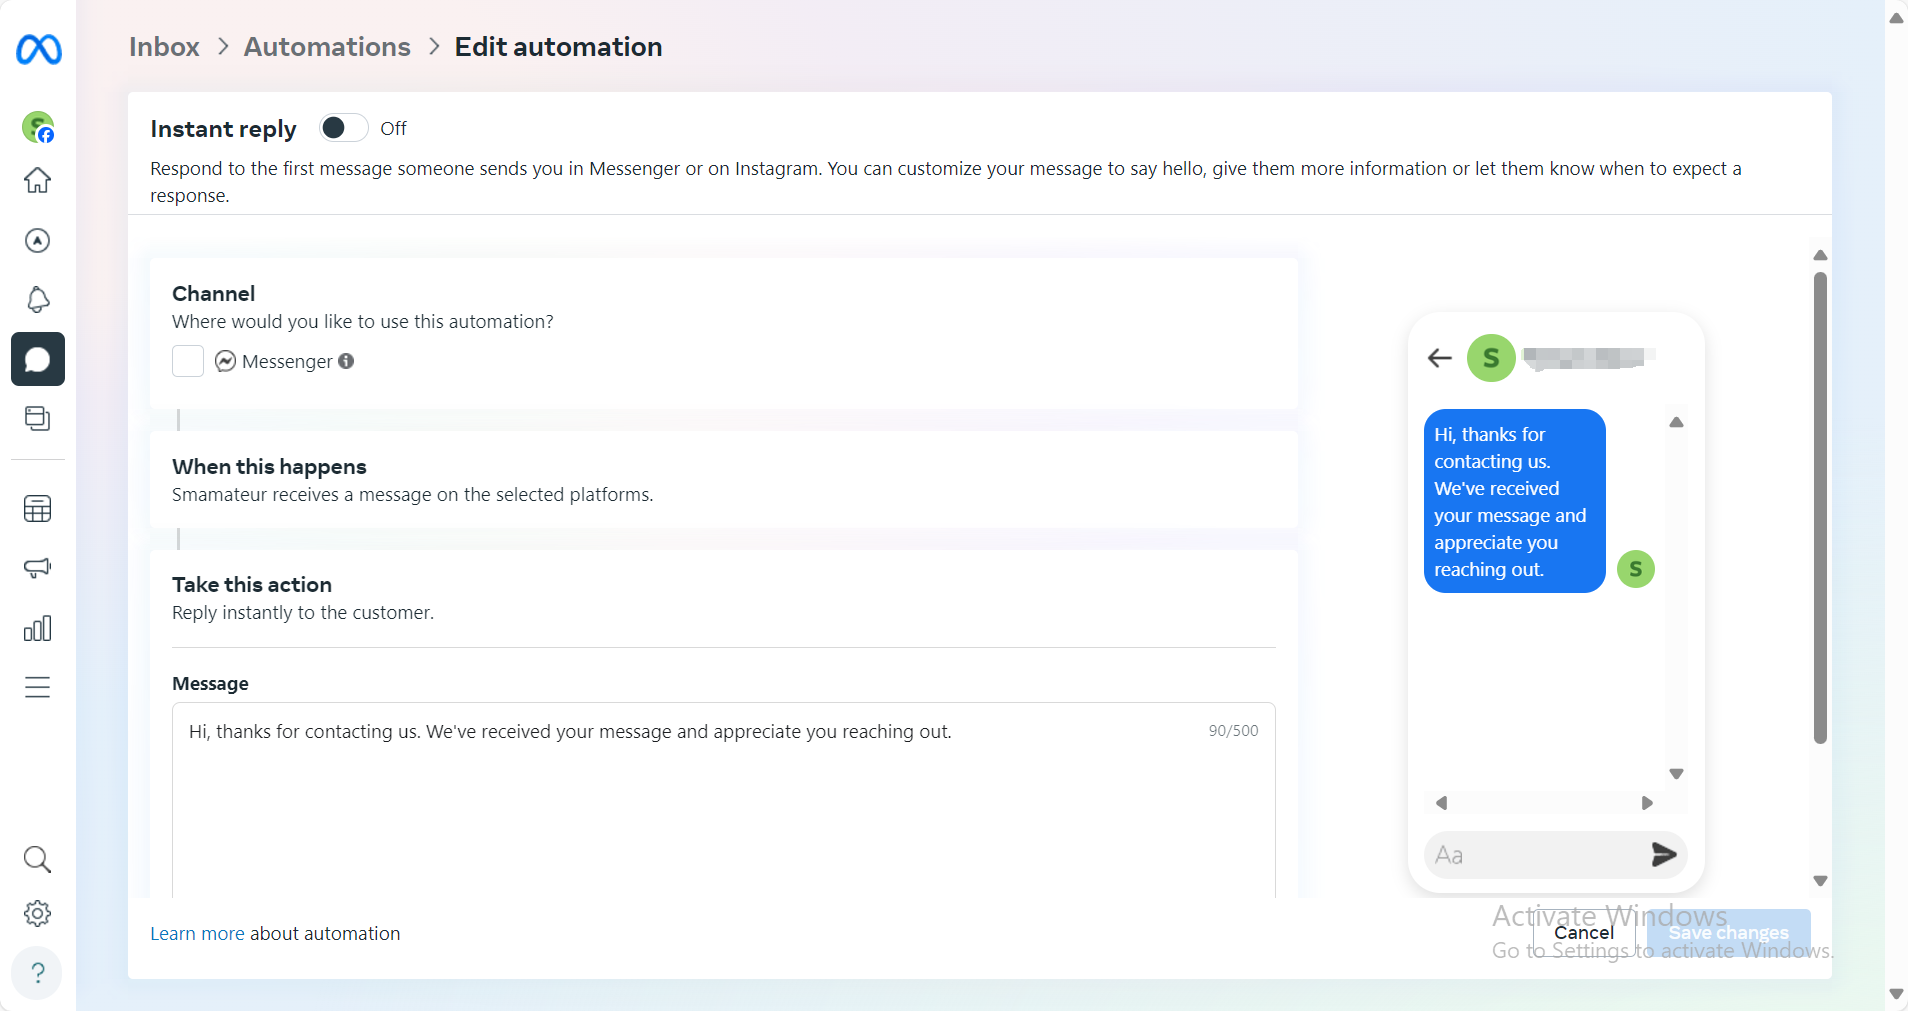Open the Planner calendar icon
The width and height of the screenshot is (1908, 1011).
tap(37, 508)
